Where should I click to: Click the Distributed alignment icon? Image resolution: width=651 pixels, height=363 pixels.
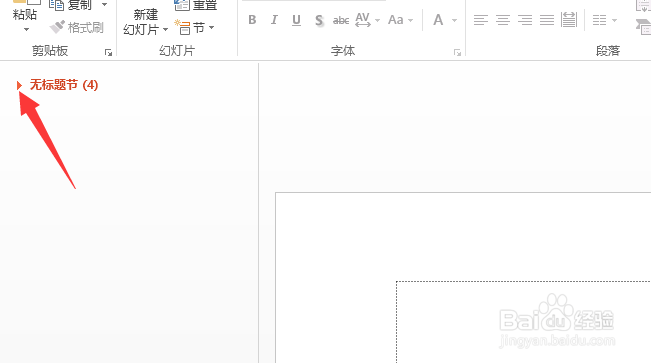(x=569, y=20)
